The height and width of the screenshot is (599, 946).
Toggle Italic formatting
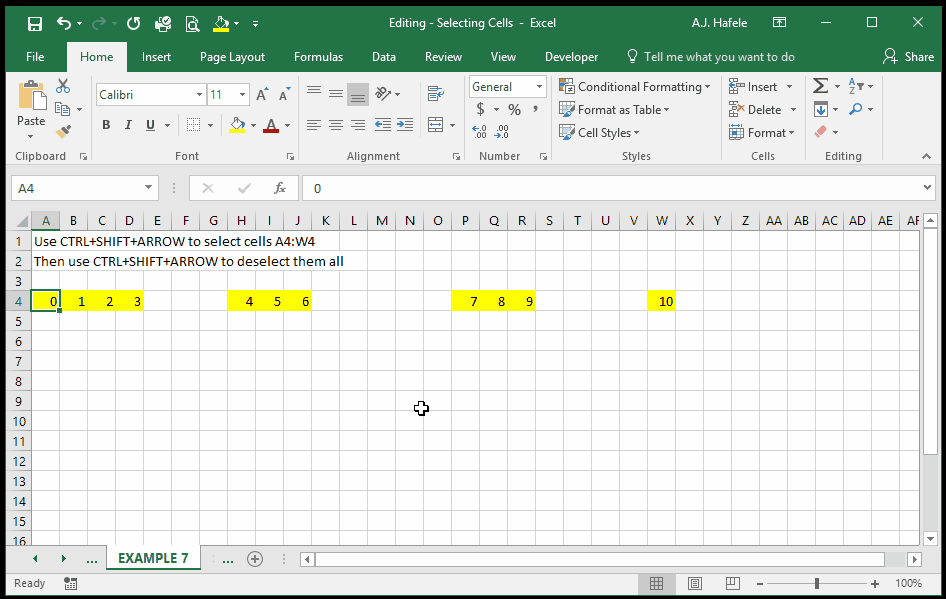(x=128, y=125)
